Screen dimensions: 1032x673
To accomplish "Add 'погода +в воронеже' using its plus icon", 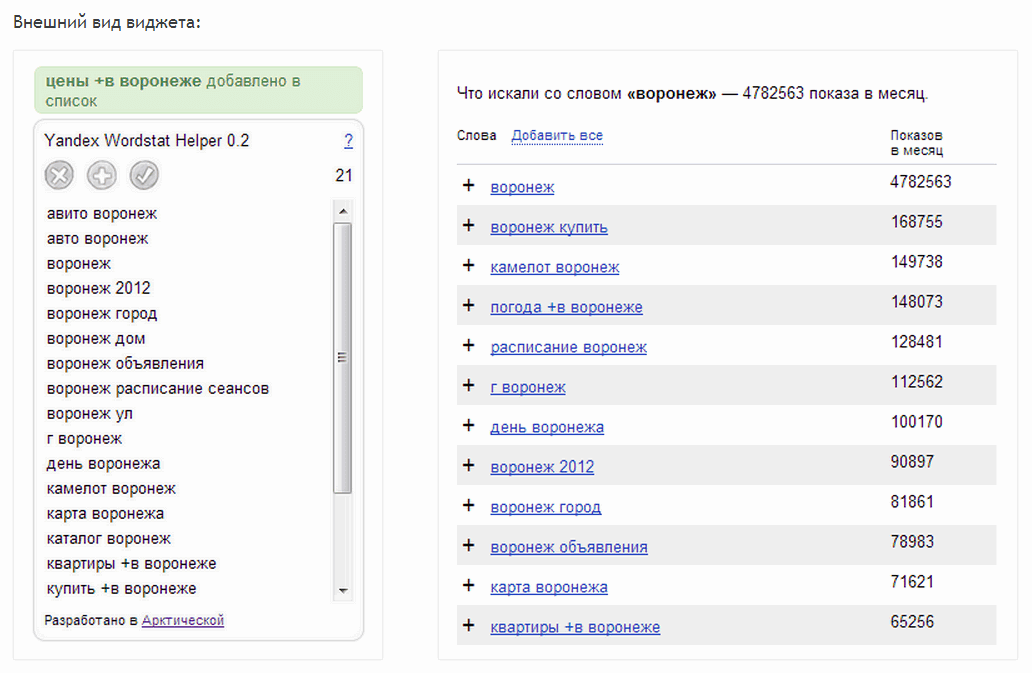I will [469, 305].
